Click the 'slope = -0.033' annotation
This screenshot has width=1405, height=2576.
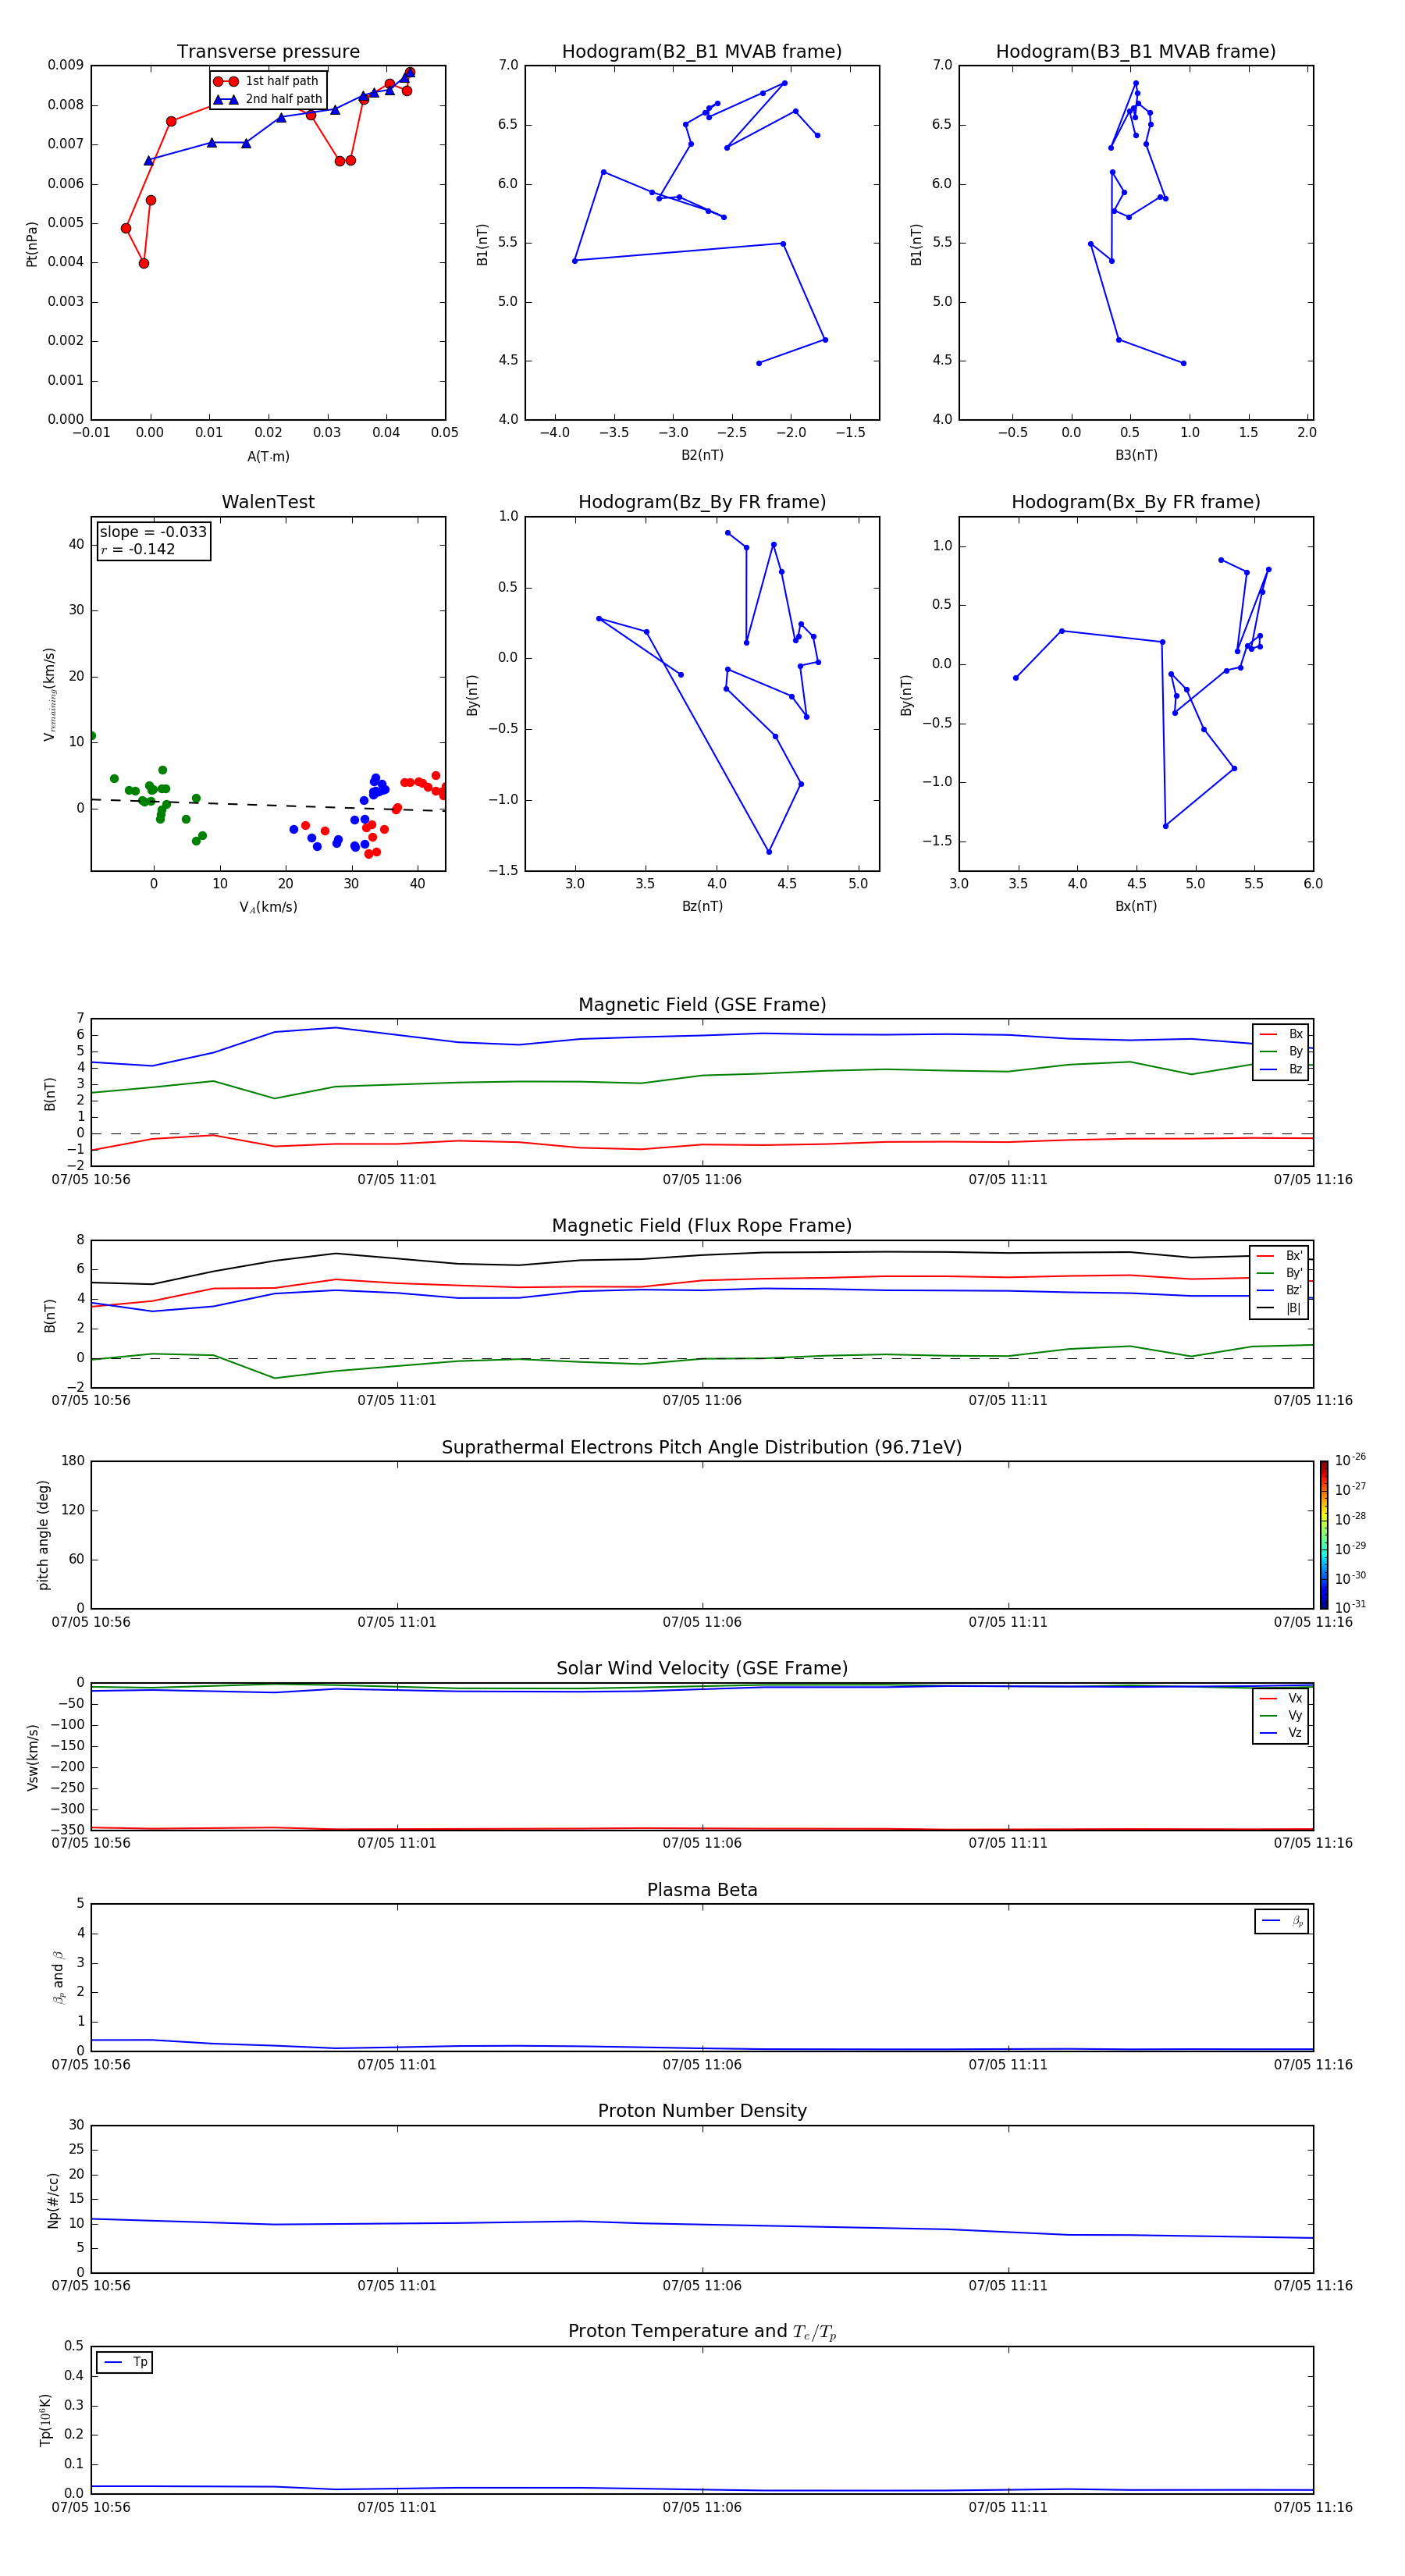click(x=153, y=532)
